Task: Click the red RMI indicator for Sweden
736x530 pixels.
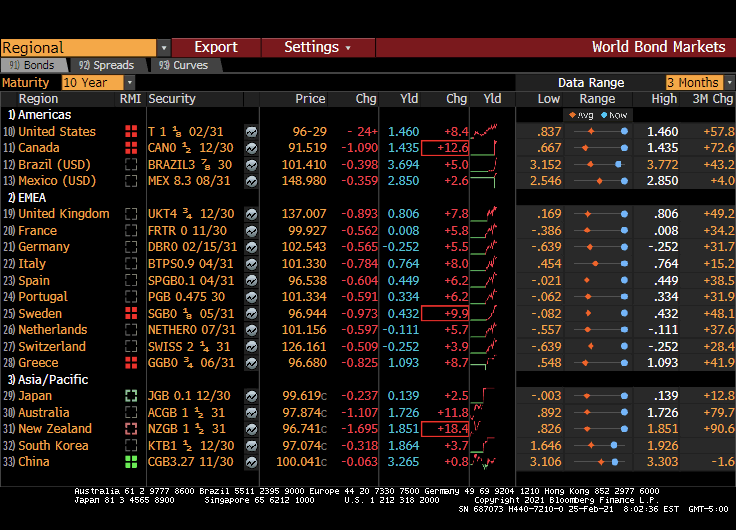Action: tap(131, 313)
